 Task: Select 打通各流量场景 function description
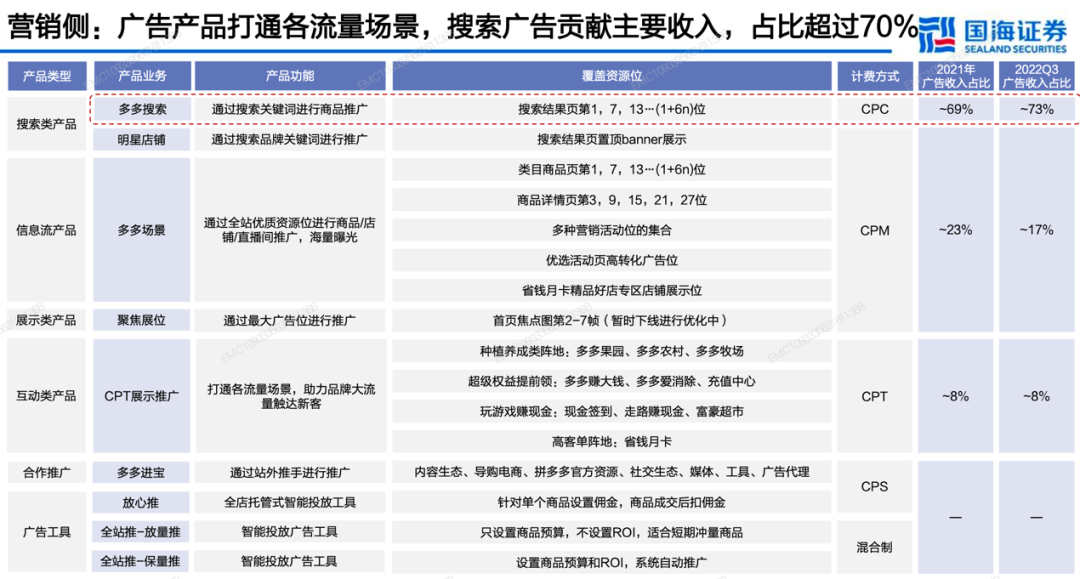point(291,396)
